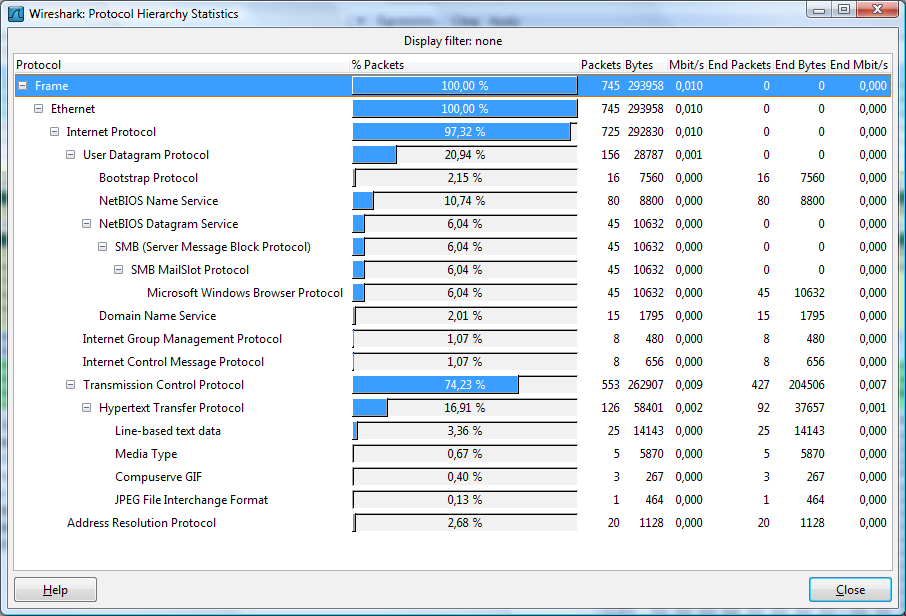Sort by the % Packets column header
The width and height of the screenshot is (906, 616).
click(x=465, y=65)
